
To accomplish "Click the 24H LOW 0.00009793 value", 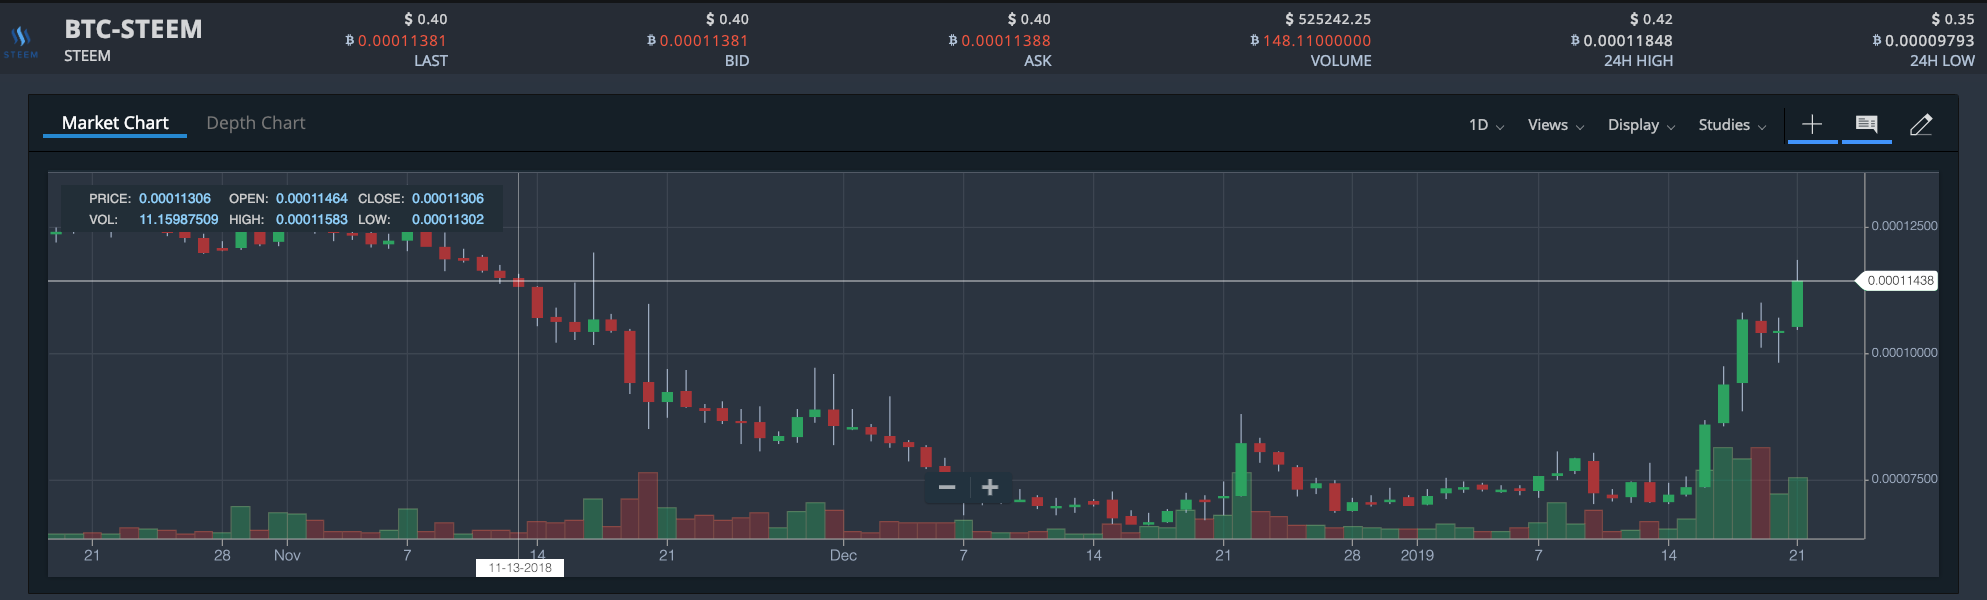I will [x=1929, y=41].
